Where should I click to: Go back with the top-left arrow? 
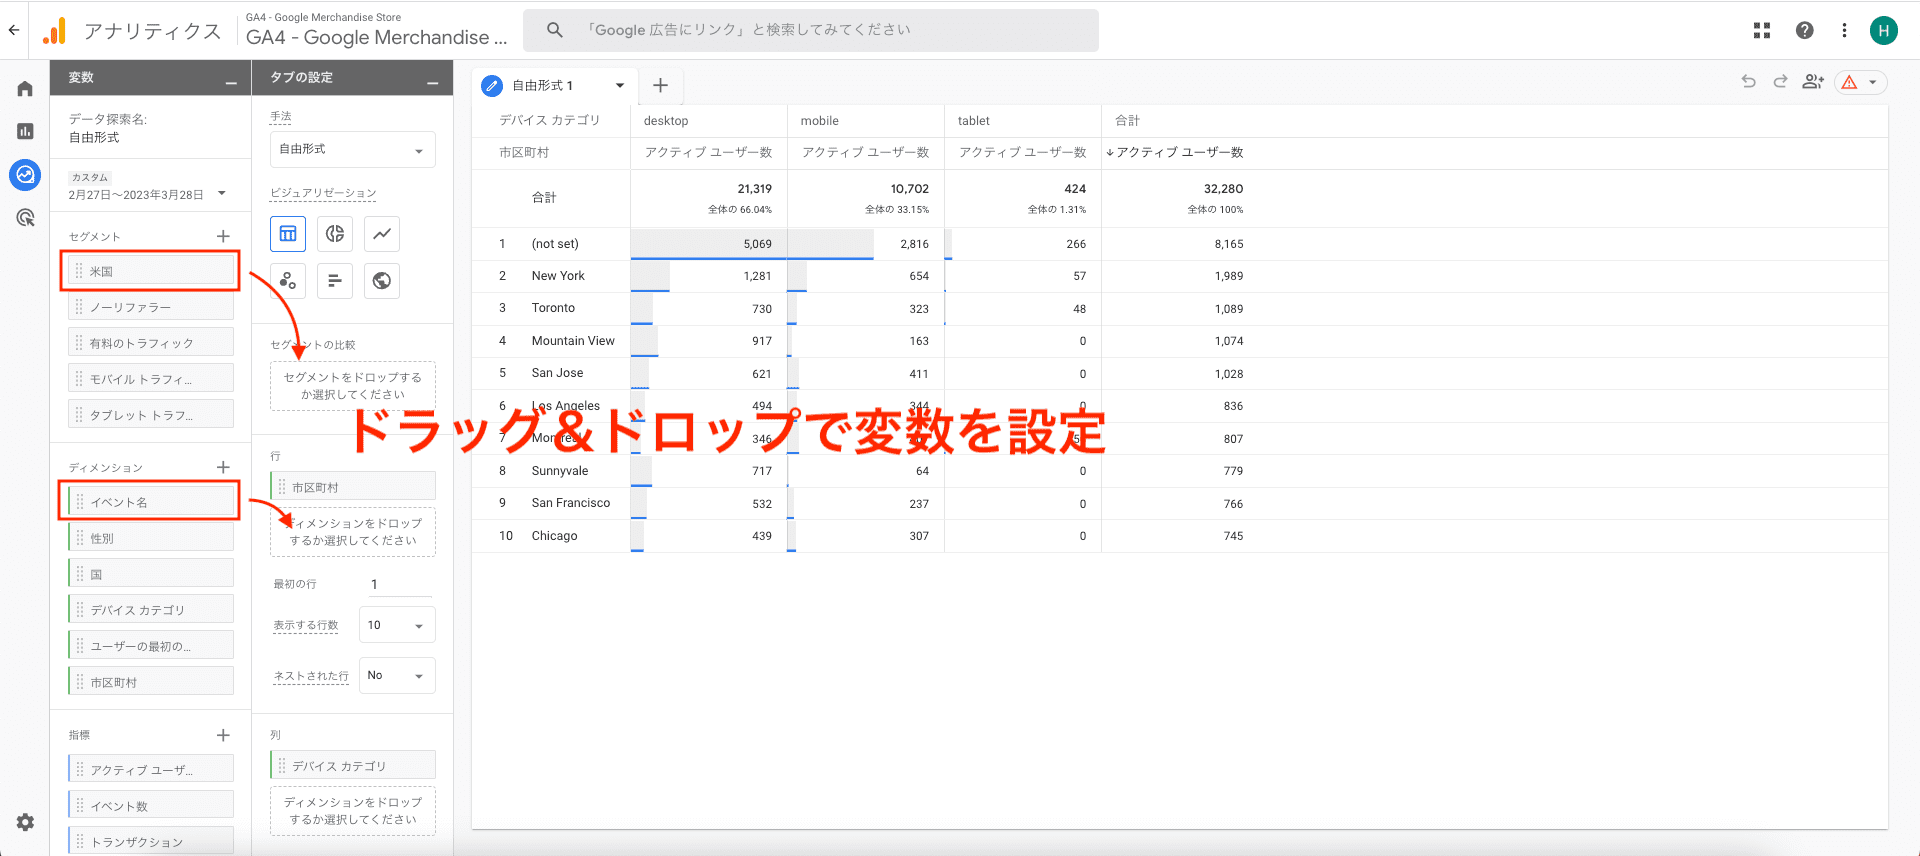coord(14,30)
